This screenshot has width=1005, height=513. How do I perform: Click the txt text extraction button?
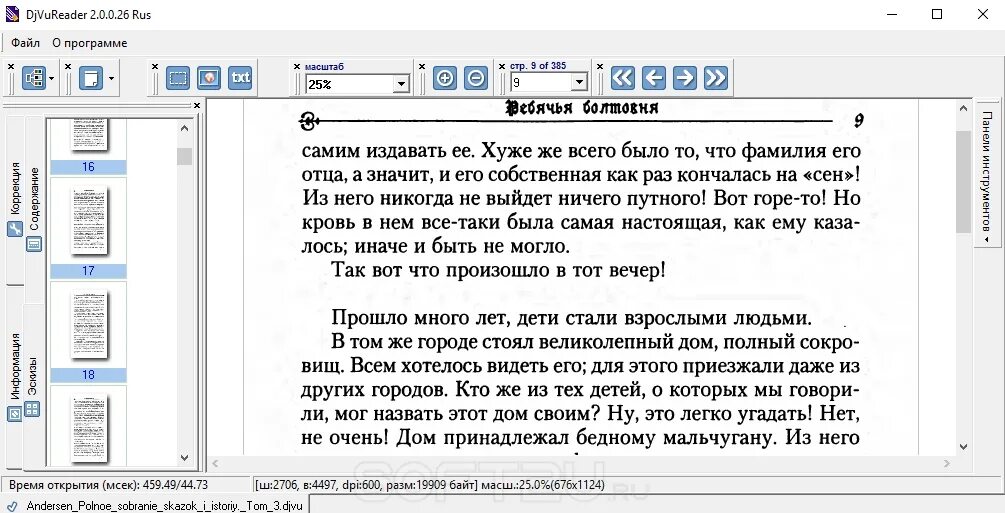click(240, 78)
